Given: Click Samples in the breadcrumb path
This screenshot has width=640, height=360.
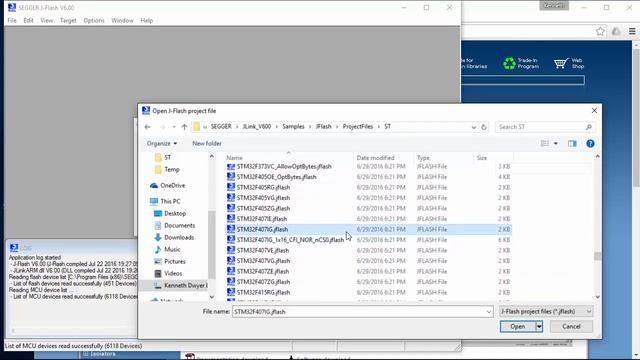Looking at the screenshot, I should click(x=293, y=127).
